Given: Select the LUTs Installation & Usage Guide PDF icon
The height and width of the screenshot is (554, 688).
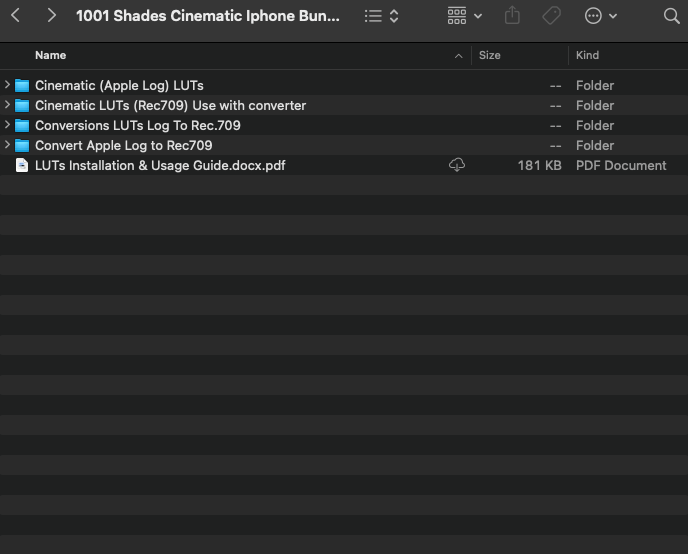Looking at the screenshot, I should point(22,165).
